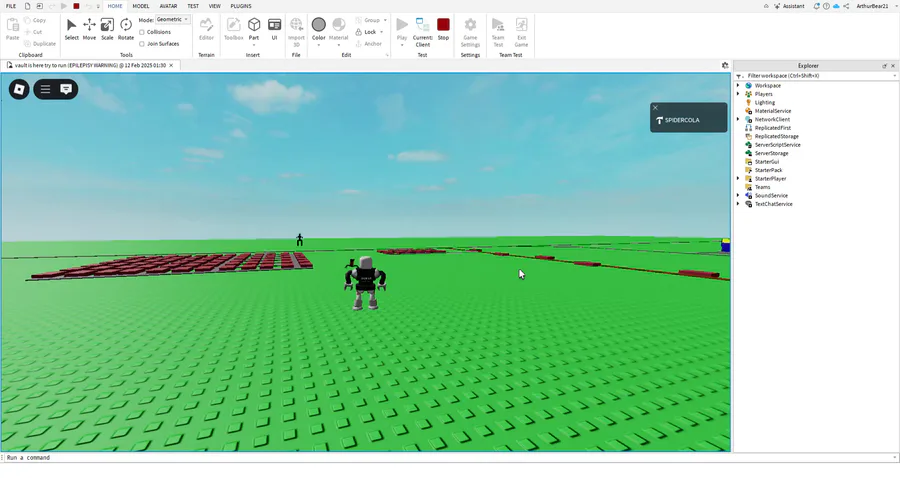900x478 pixels.
Task: Enable the Join Surfaces checkbox
Action: (142, 44)
